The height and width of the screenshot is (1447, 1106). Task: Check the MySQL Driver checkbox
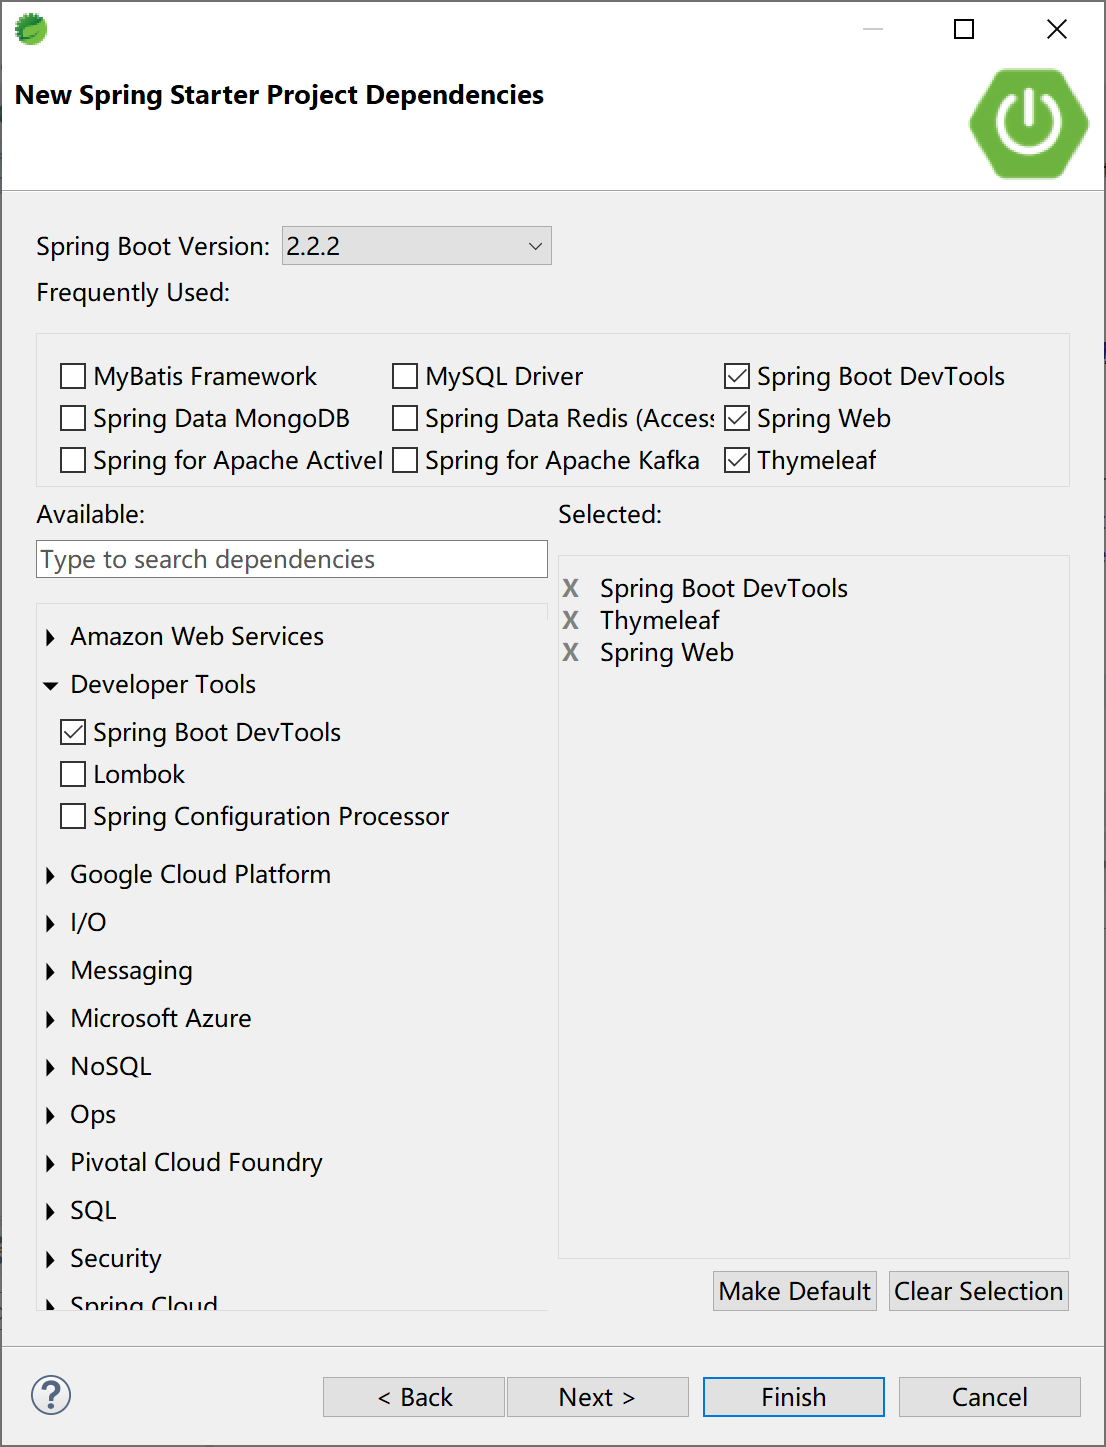[x=405, y=376]
